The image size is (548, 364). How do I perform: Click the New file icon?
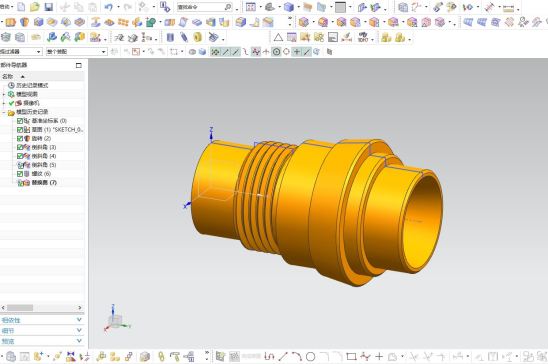click(x=21, y=7)
